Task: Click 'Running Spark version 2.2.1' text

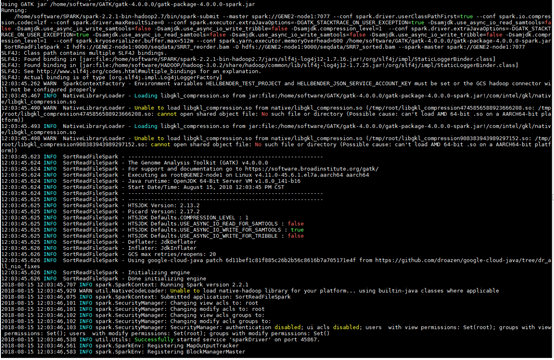Action: point(204,284)
